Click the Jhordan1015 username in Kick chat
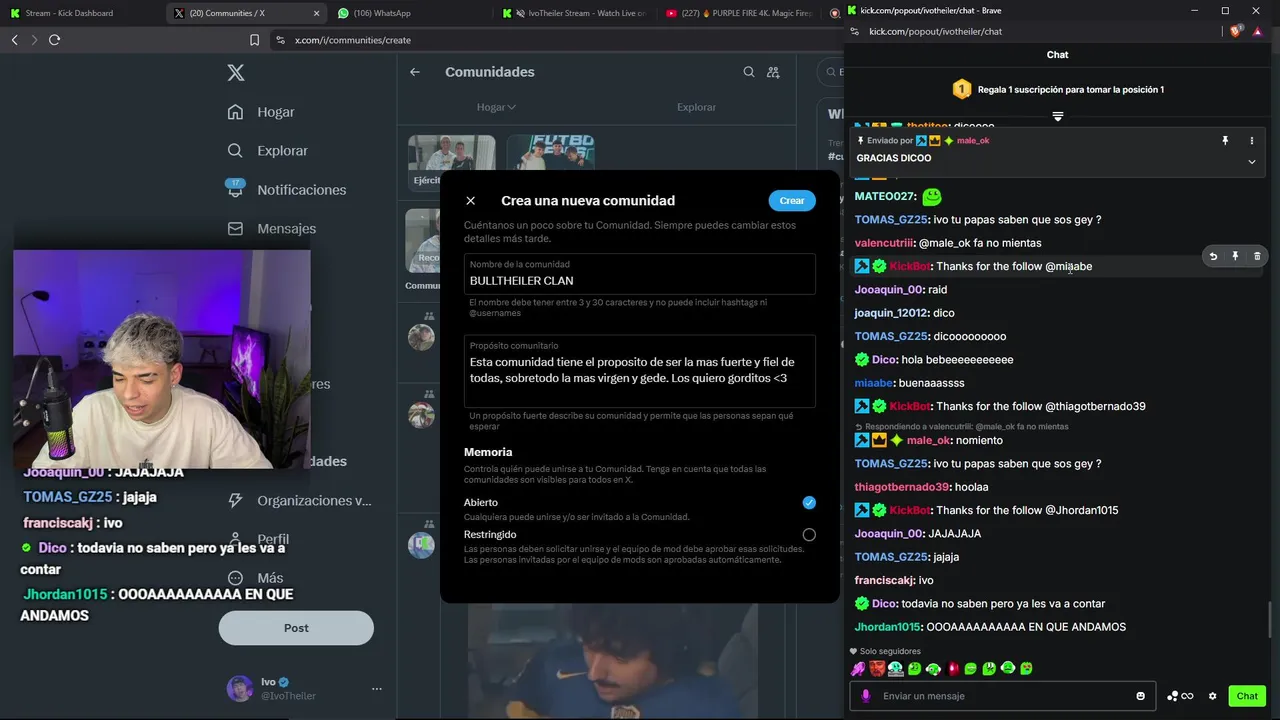Image resolution: width=1280 pixels, height=720 pixels. click(887, 627)
